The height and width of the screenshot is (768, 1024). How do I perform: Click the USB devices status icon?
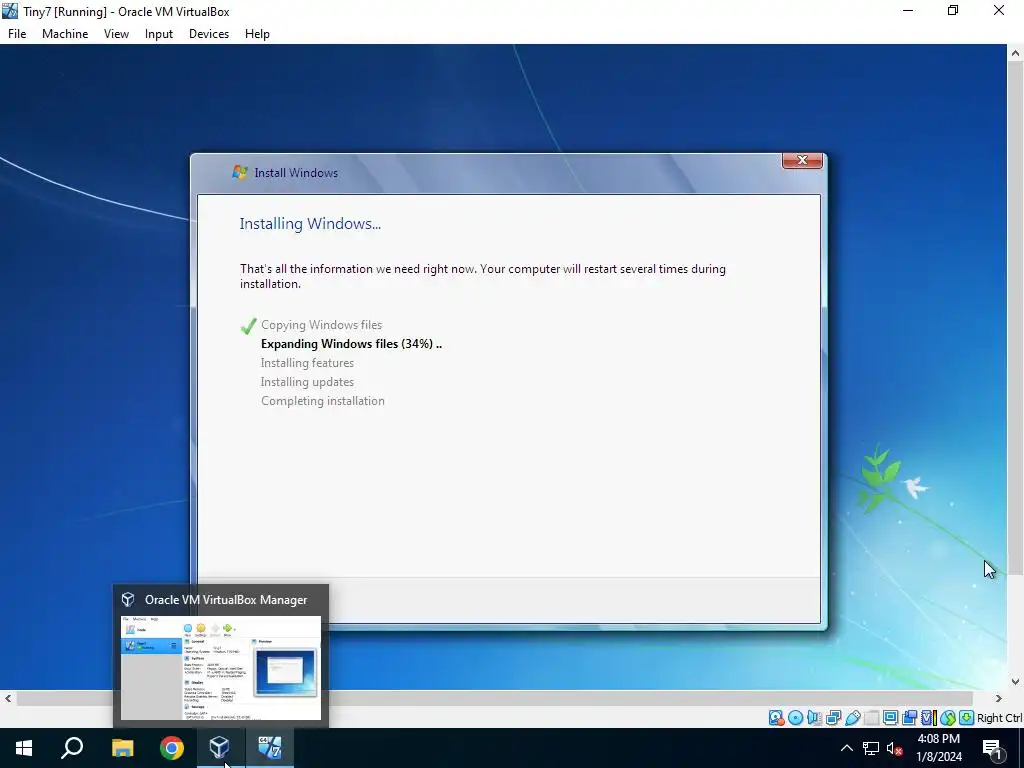[853, 718]
